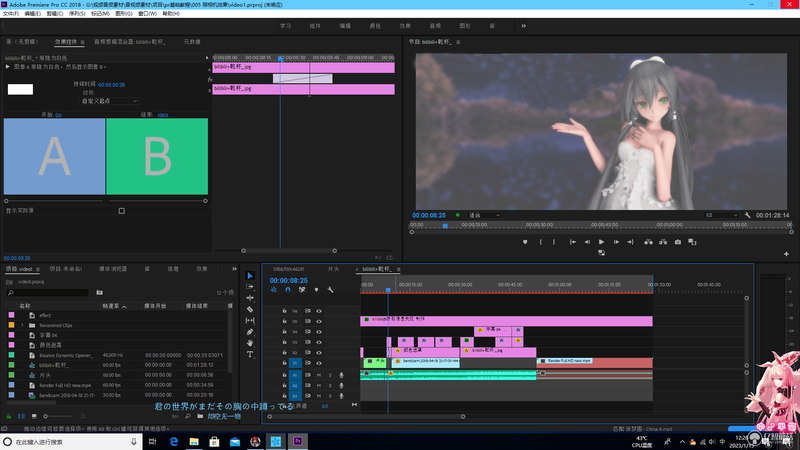Toggle project read-only lock icon
This screenshot has width=800, height=450.
pos(9,416)
